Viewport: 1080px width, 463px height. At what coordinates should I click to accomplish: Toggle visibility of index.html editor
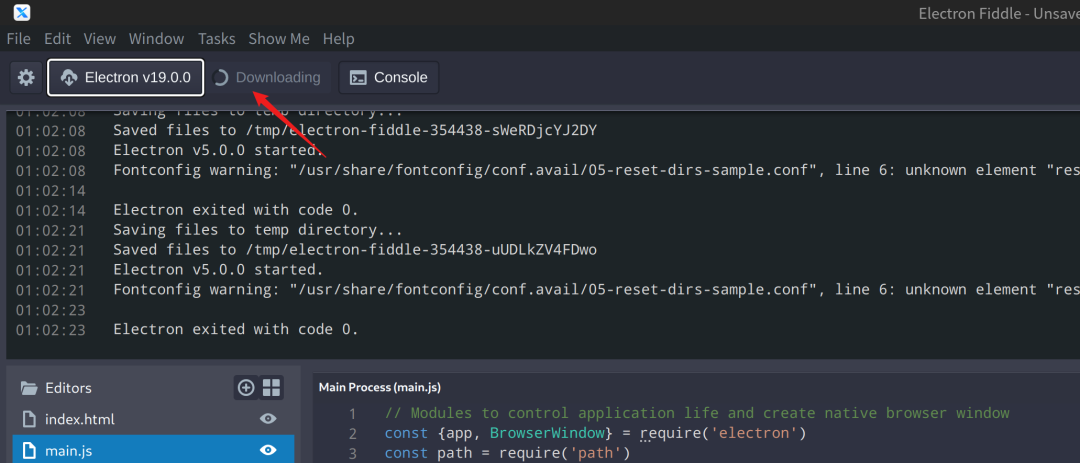268,419
